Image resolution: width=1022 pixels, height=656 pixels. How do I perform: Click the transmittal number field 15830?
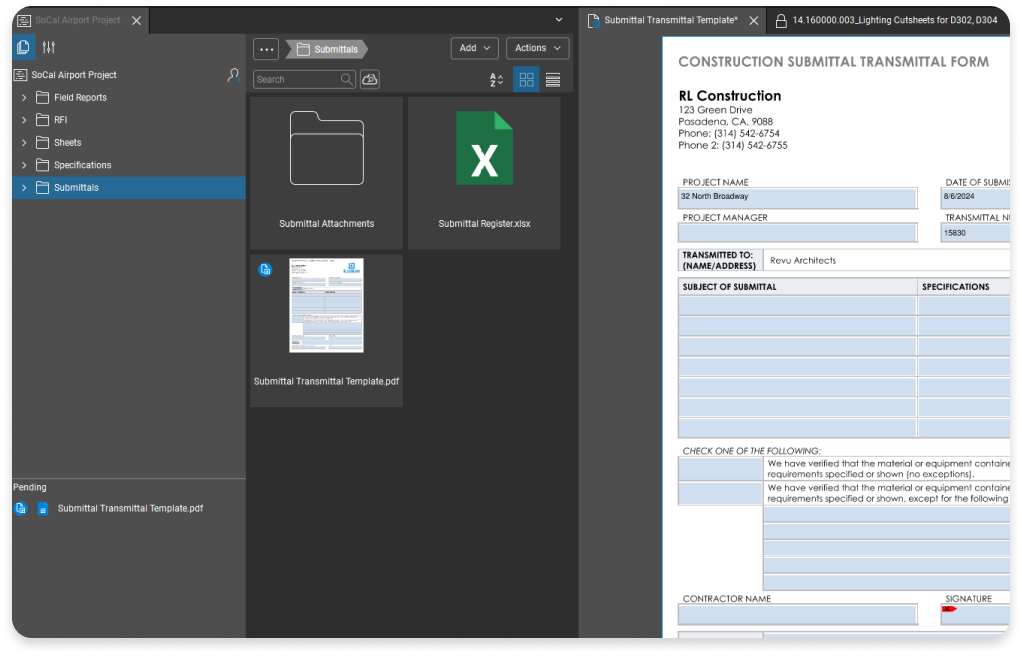(976, 233)
